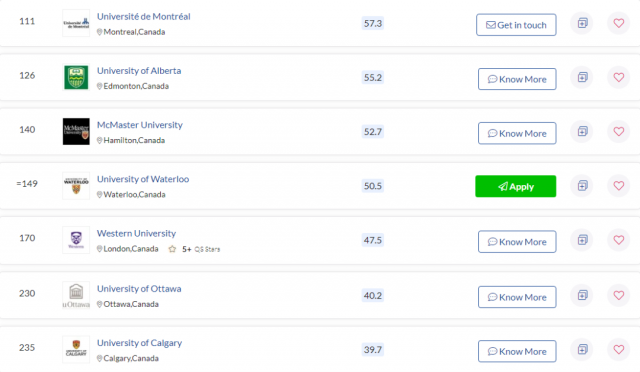Add McMaster University to compare

582,131
